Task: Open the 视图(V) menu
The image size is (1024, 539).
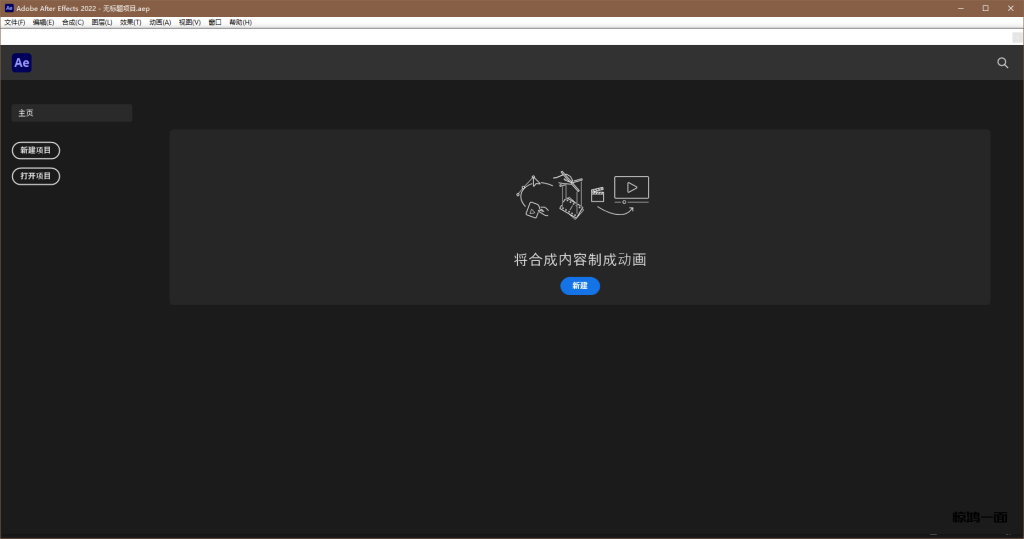Action: click(190, 22)
